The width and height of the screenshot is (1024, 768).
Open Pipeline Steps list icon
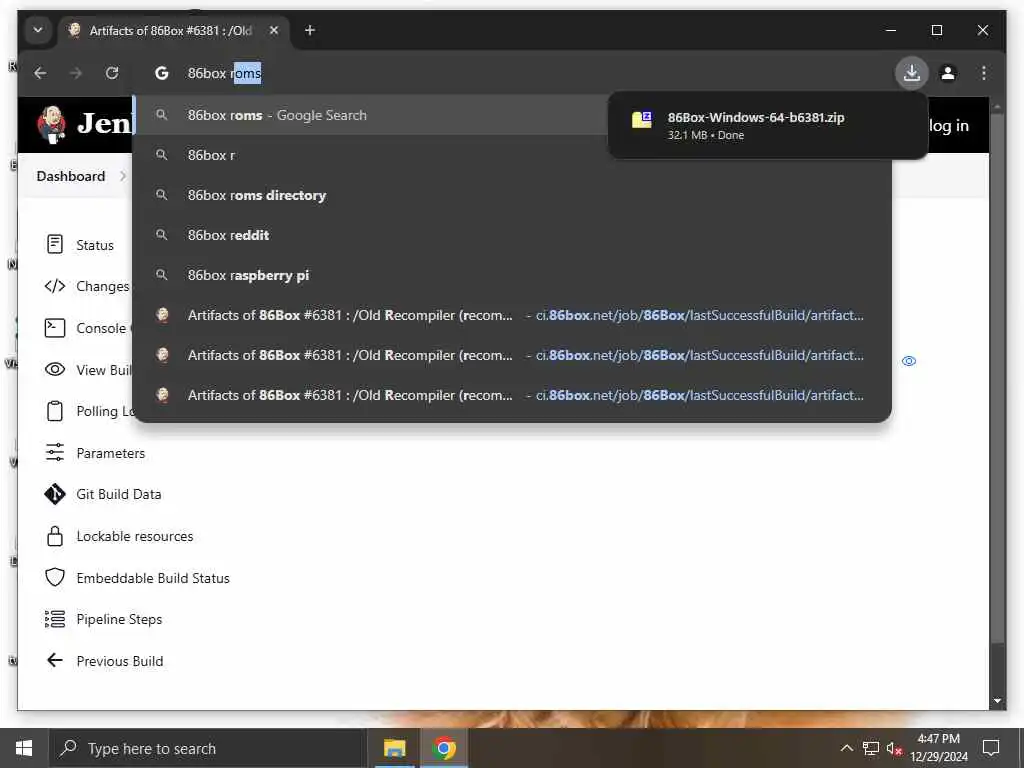tap(55, 619)
